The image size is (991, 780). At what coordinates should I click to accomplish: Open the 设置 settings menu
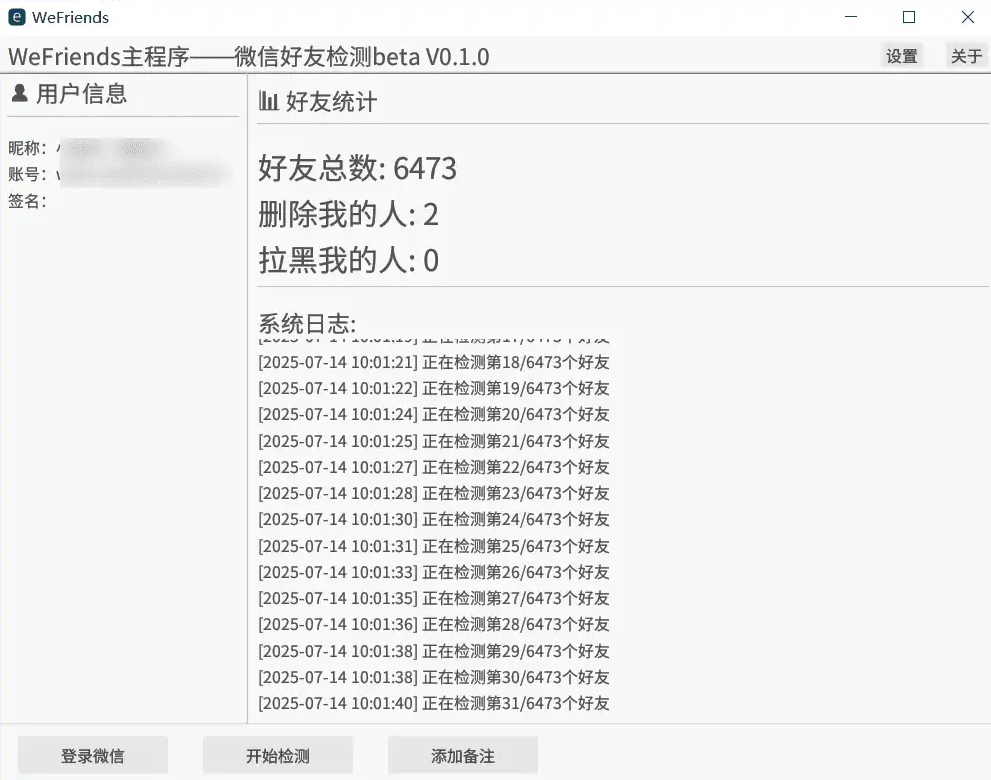coord(901,56)
